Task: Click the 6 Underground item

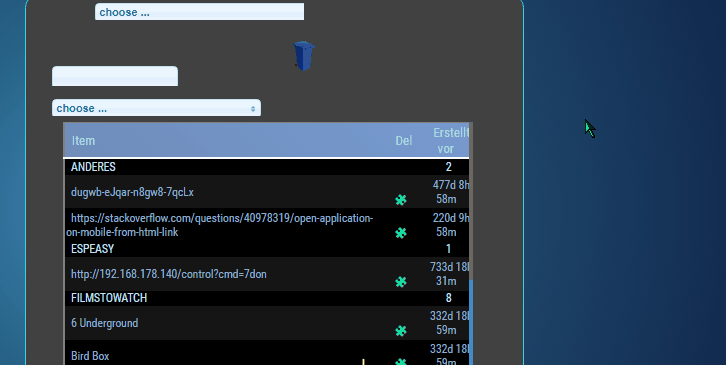Action: click(105, 323)
